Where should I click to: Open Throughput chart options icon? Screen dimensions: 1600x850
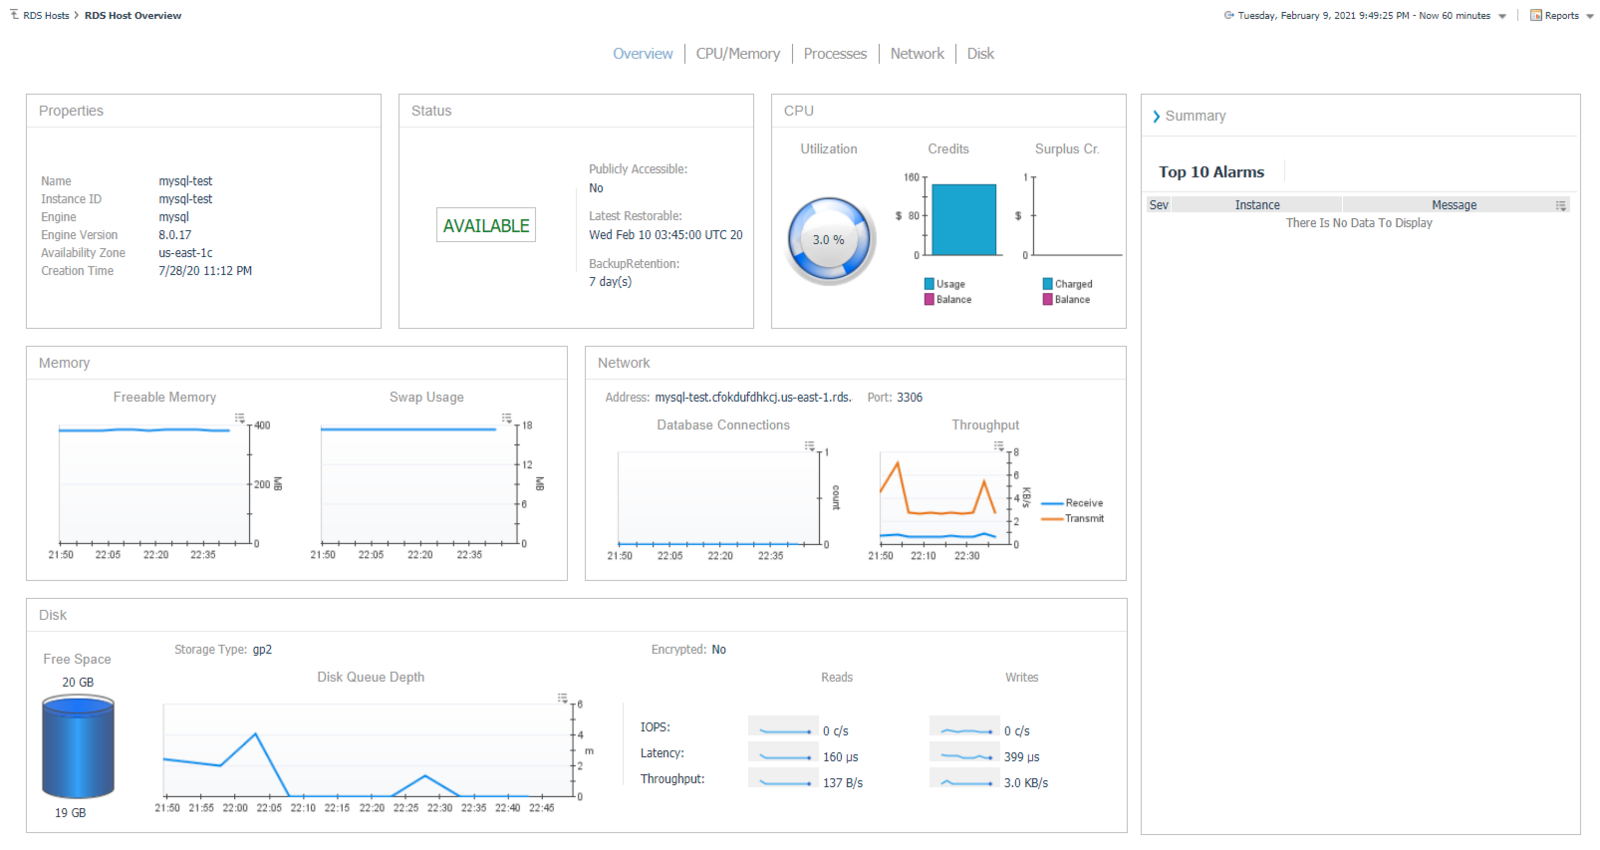[999, 446]
